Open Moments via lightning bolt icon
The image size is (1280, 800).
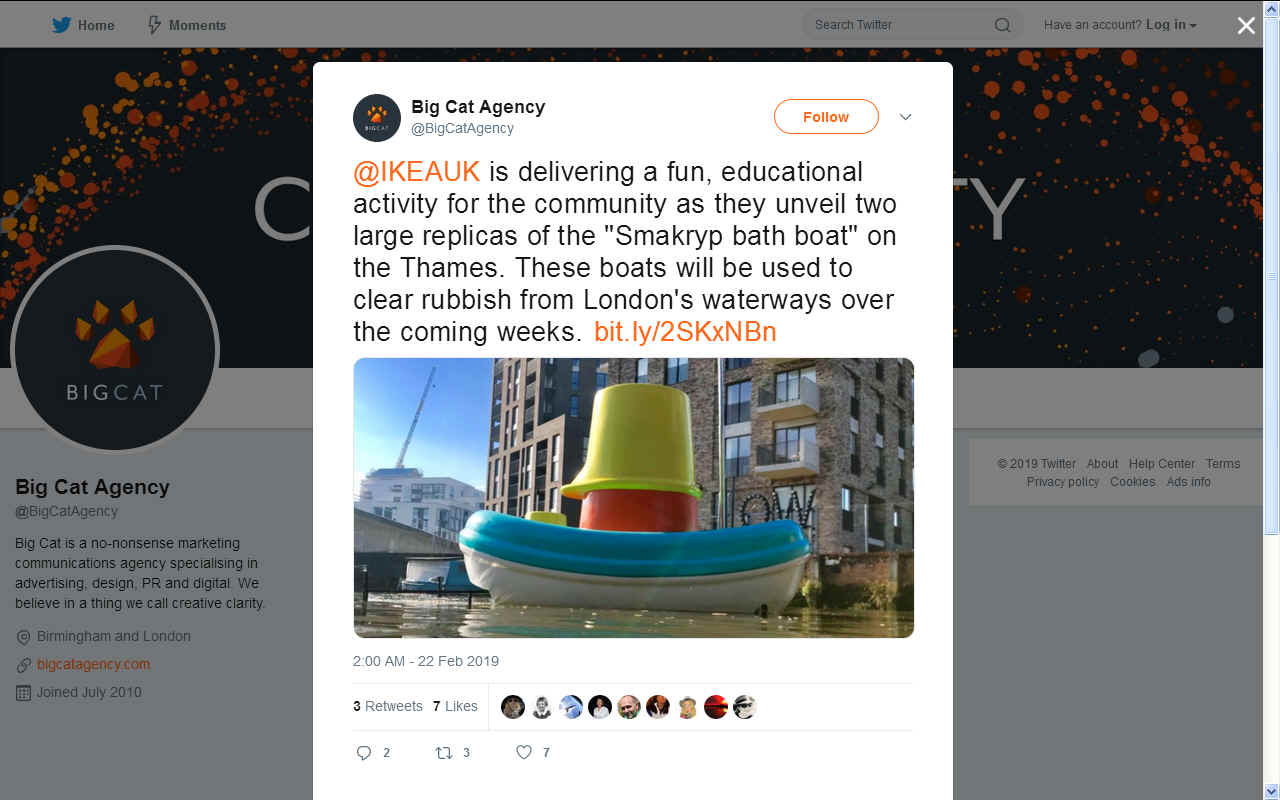click(154, 25)
